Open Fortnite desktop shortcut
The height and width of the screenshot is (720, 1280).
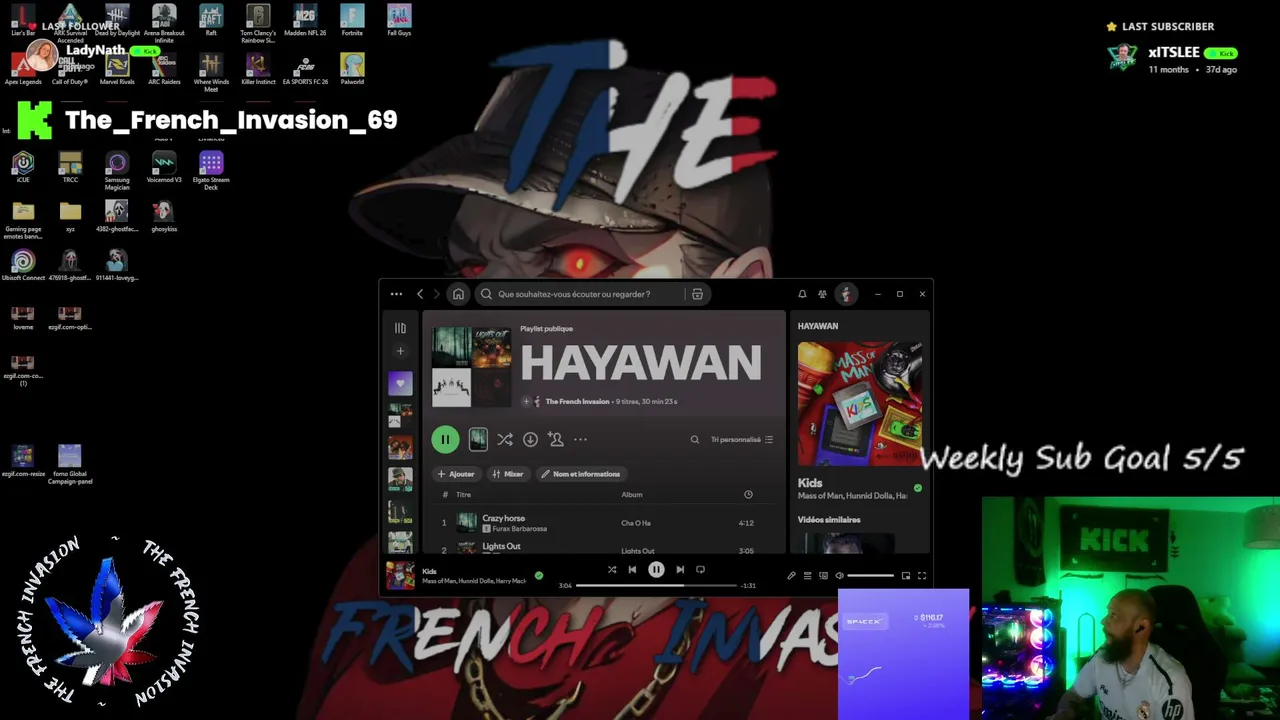[352, 20]
